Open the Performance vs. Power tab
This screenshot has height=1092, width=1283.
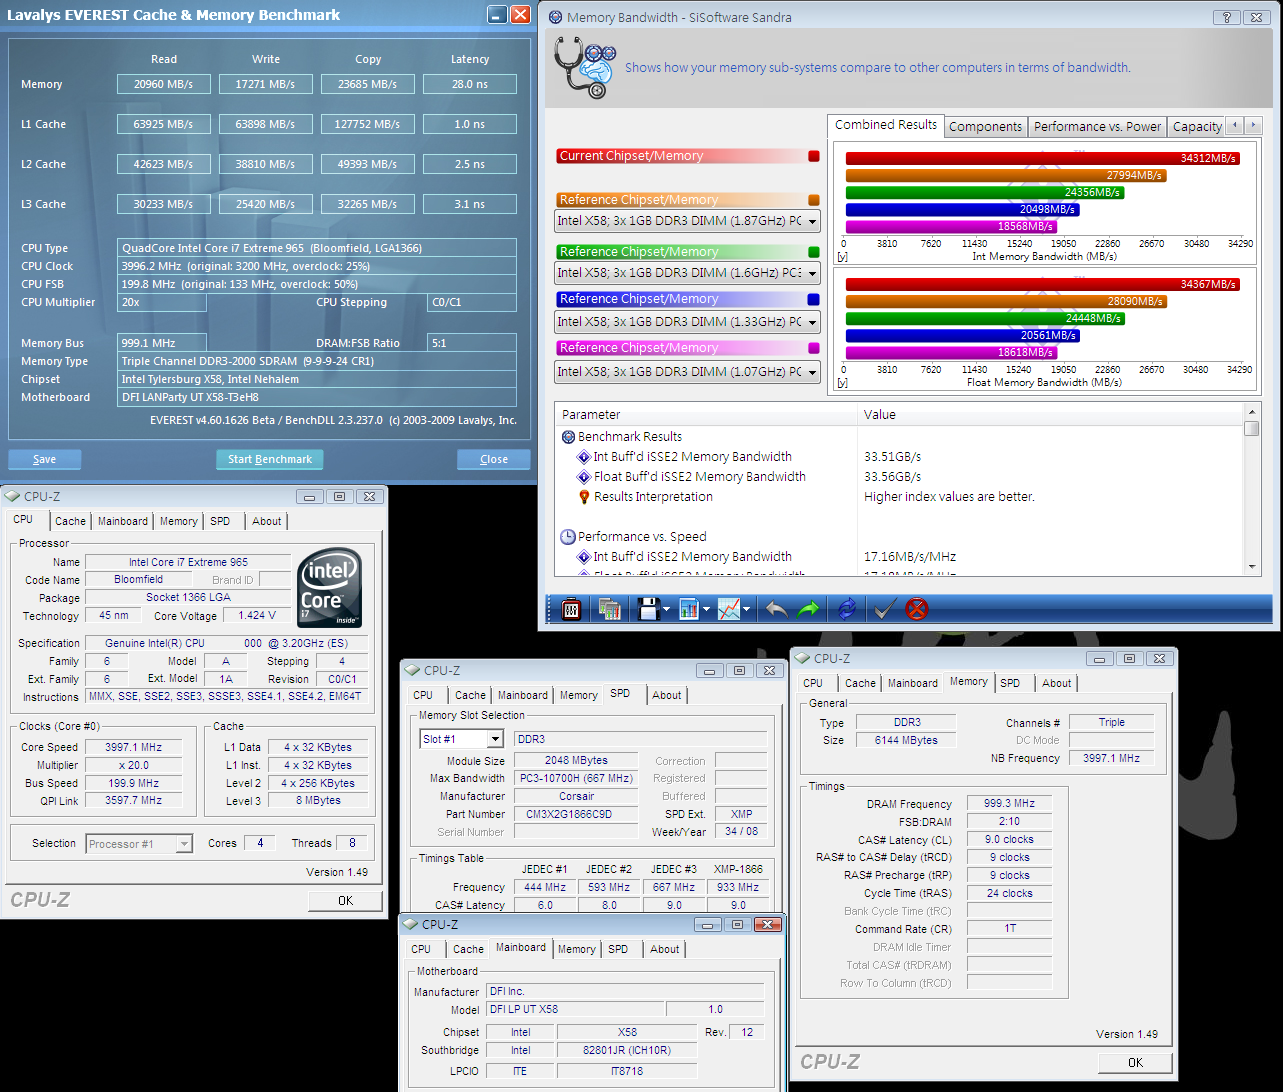1097,127
